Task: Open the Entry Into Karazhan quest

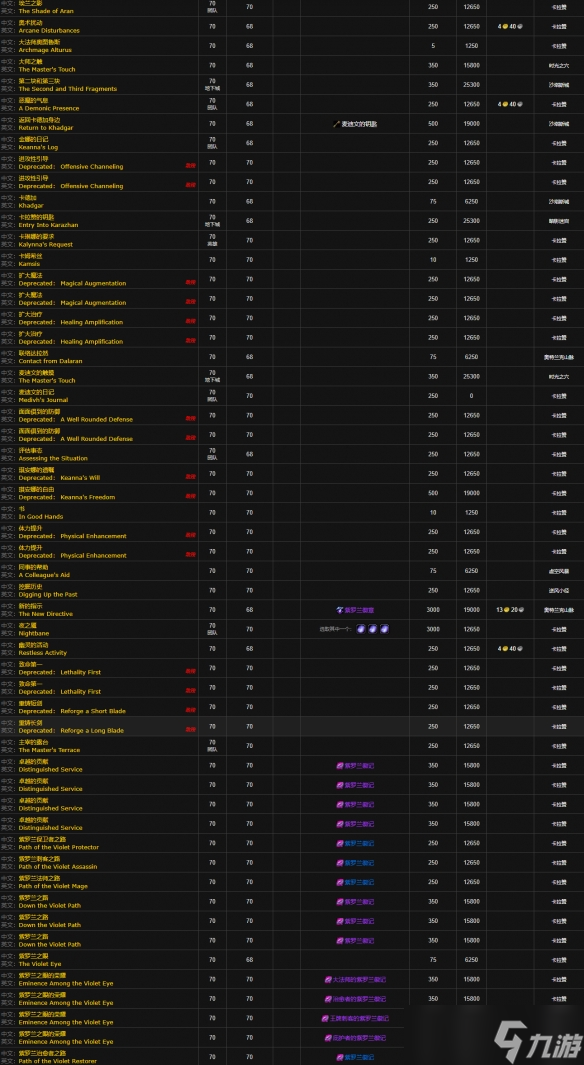Action: click(48, 225)
